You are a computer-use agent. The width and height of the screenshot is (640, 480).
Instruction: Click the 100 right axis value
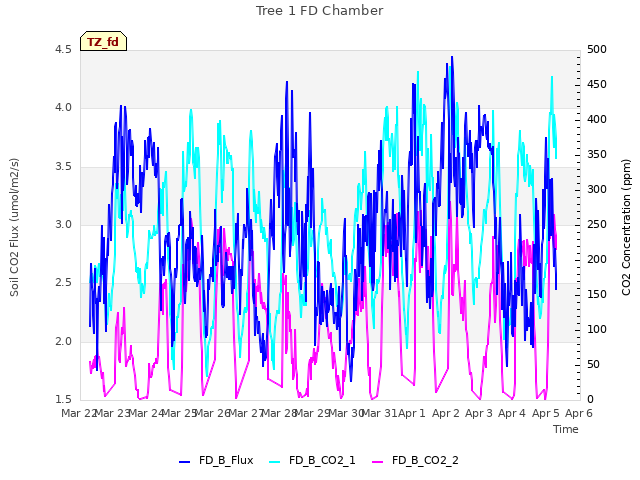click(x=597, y=330)
